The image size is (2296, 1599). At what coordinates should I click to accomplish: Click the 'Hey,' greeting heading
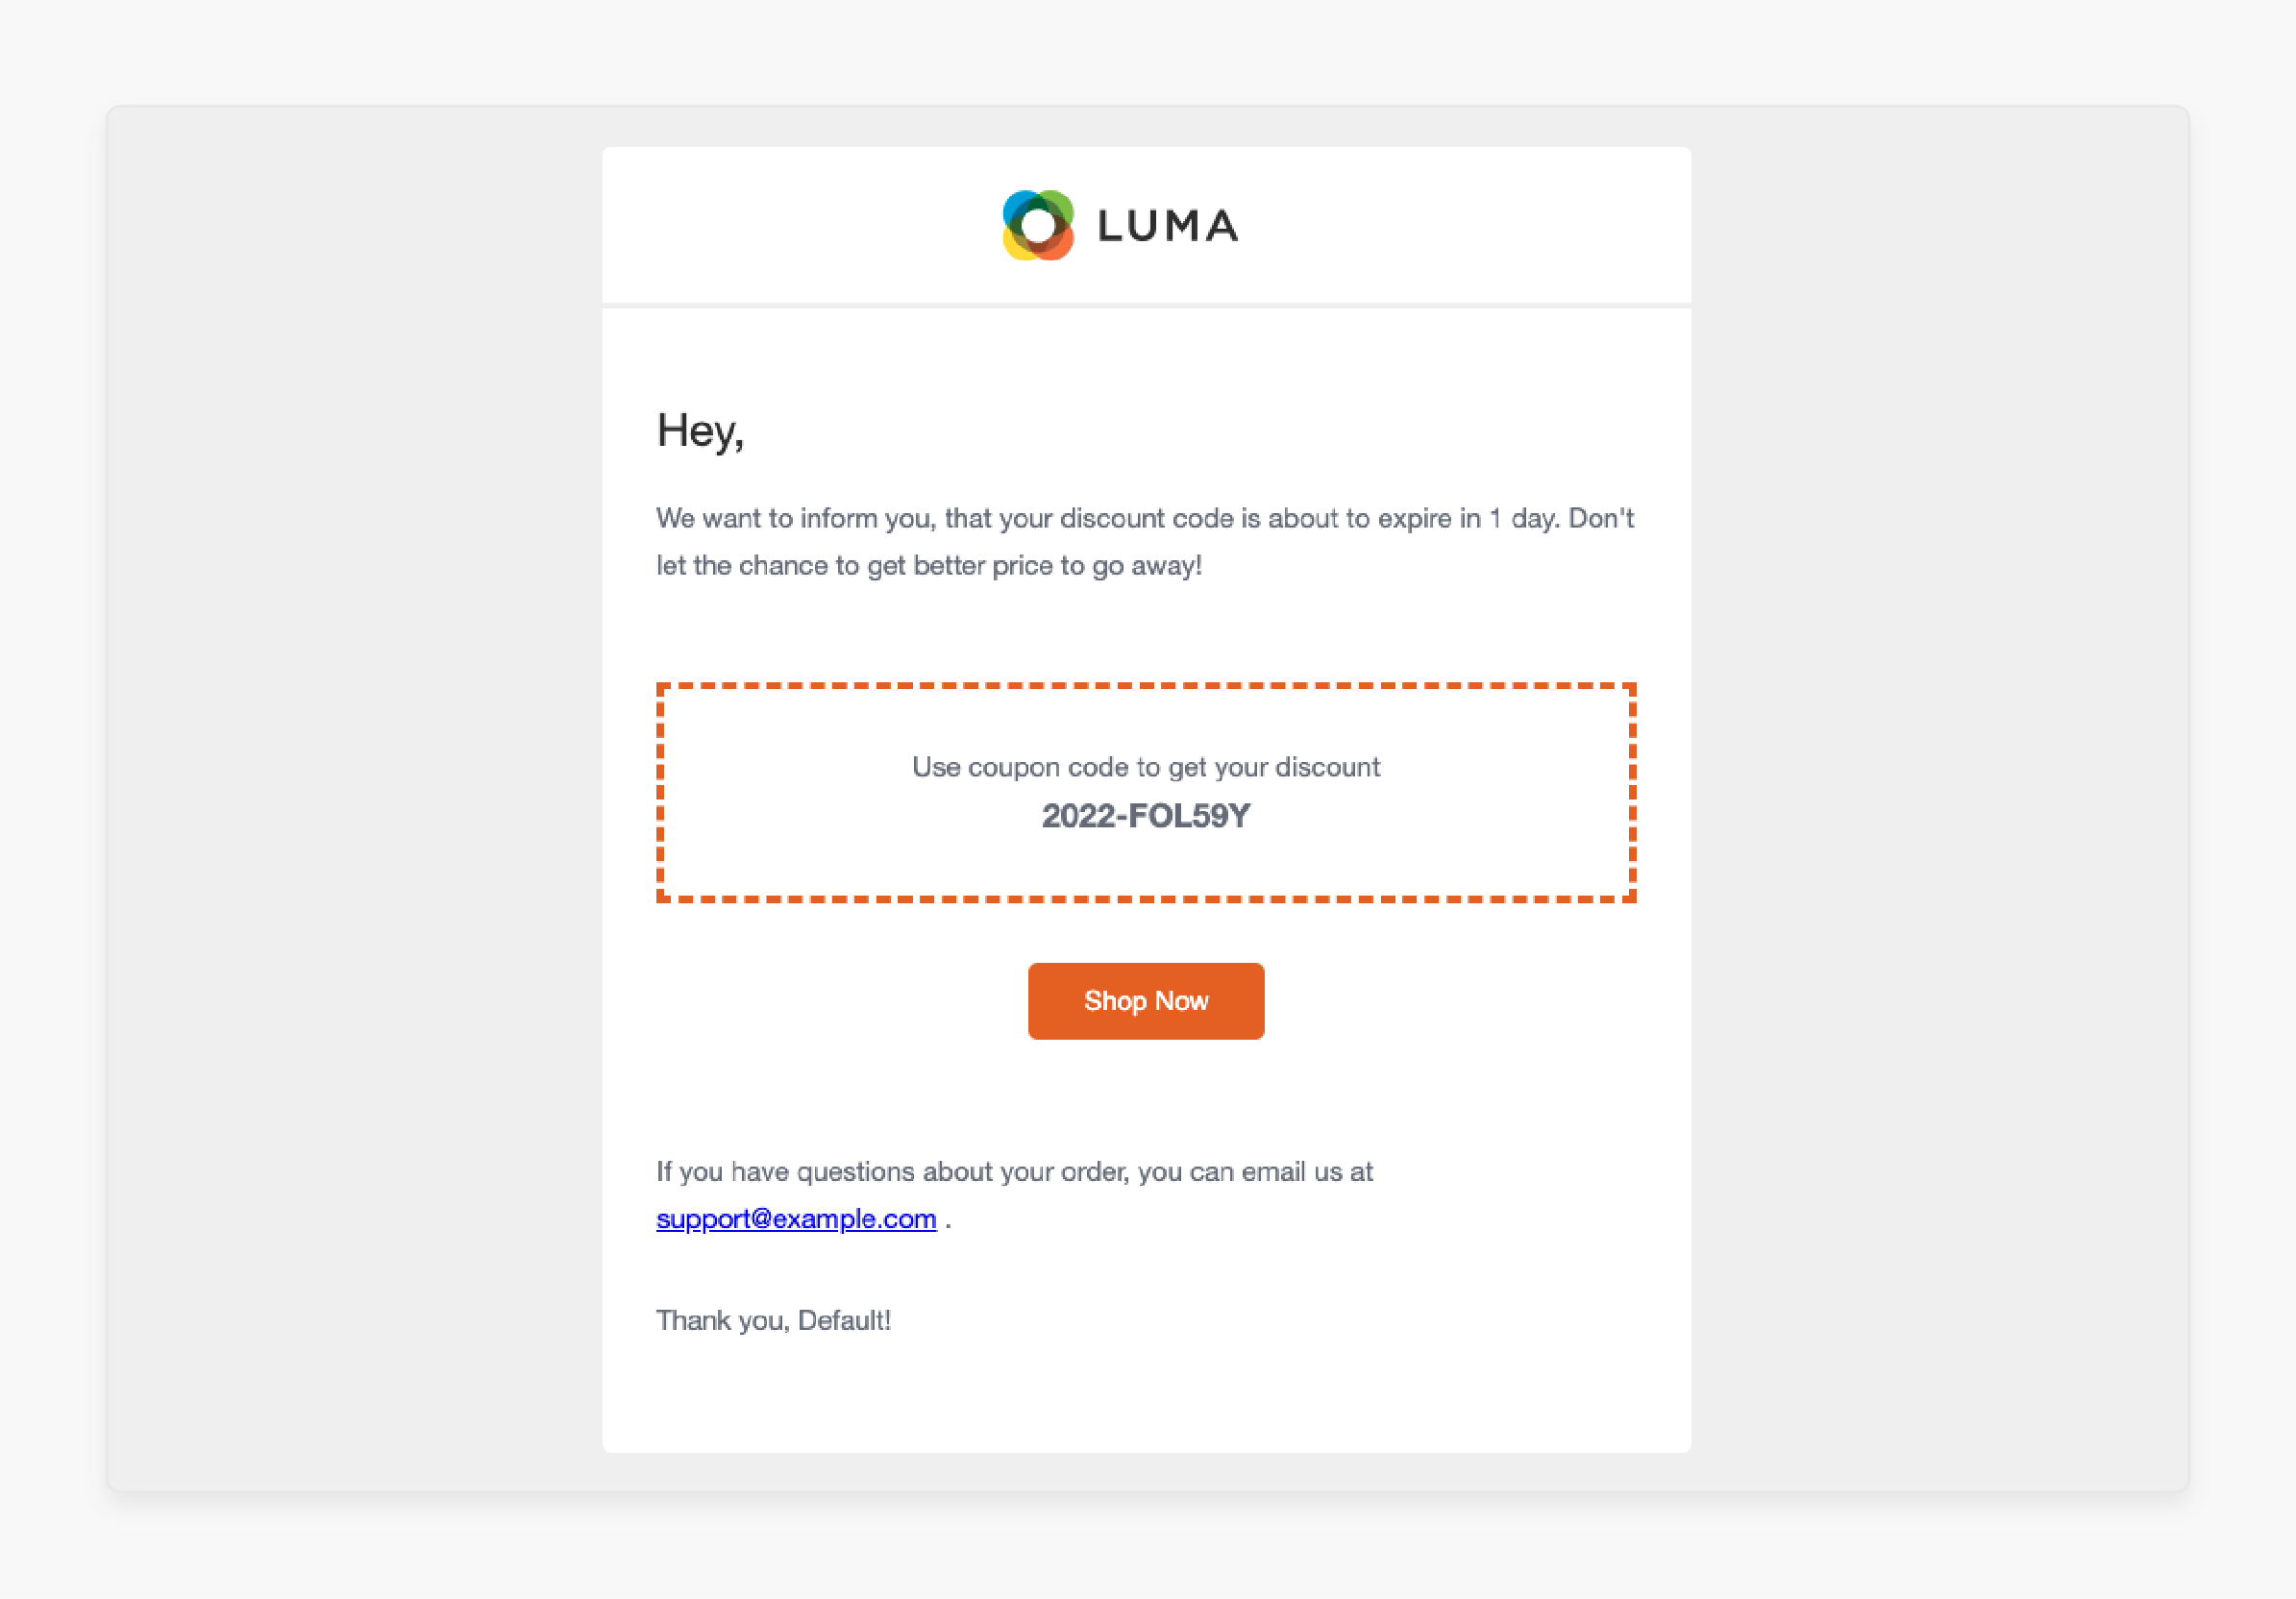[x=700, y=431]
